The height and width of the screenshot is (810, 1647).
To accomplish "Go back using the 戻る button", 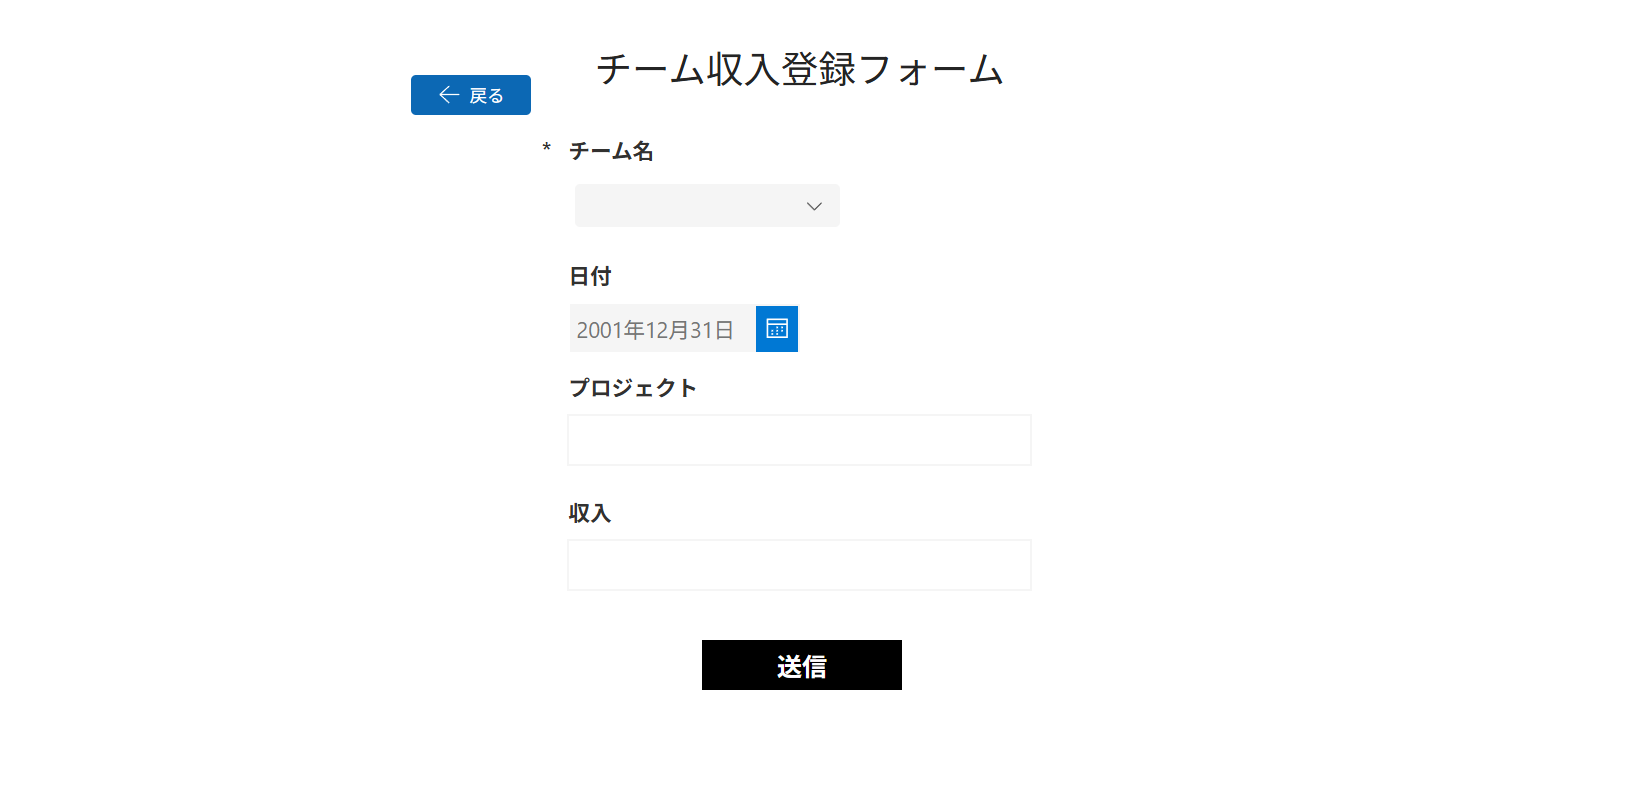I will point(471,95).
